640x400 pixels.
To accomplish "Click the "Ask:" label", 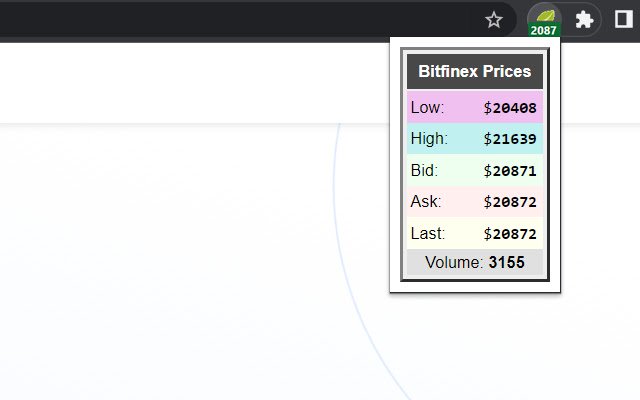I will point(426,202).
